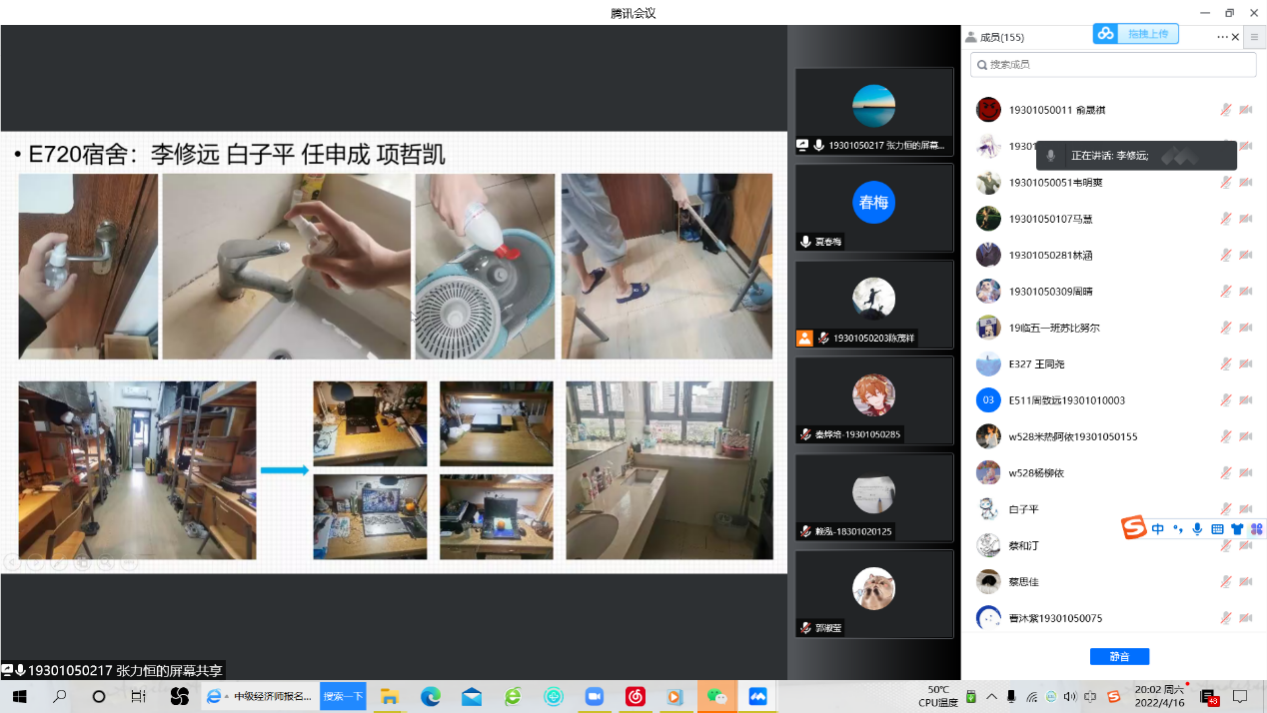1267x713 pixels.
Task: Click the cloud upload icon above member panel
Action: (x=1105, y=34)
